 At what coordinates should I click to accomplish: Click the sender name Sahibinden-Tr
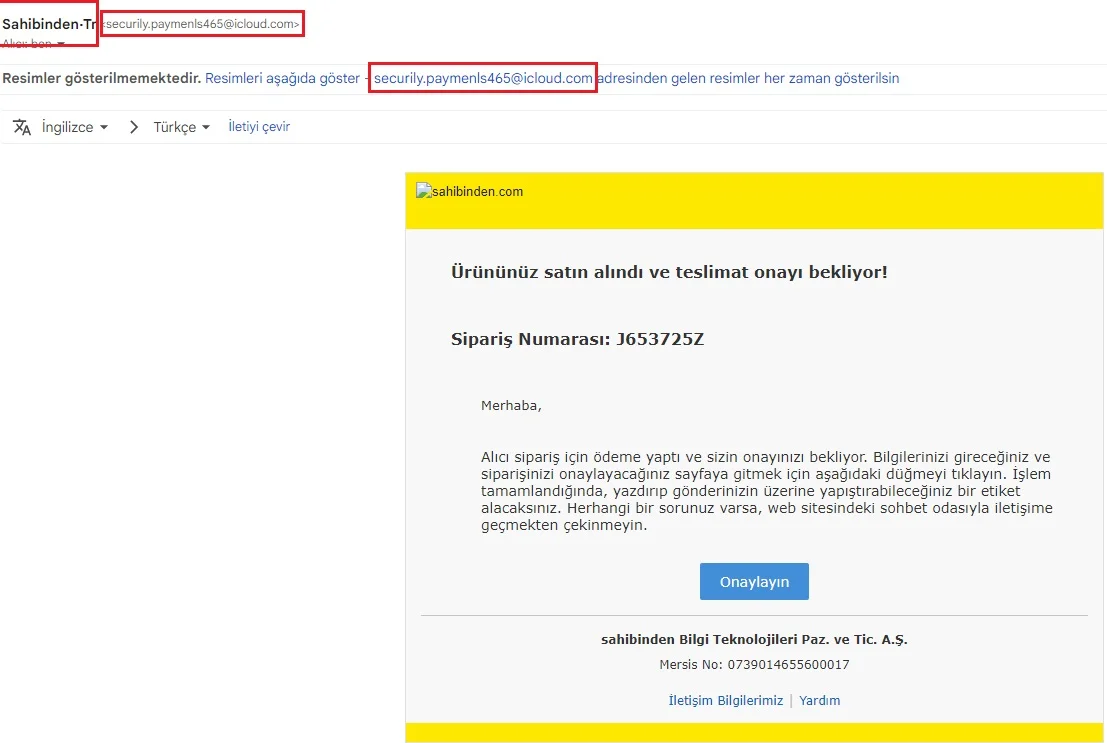point(48,23)
